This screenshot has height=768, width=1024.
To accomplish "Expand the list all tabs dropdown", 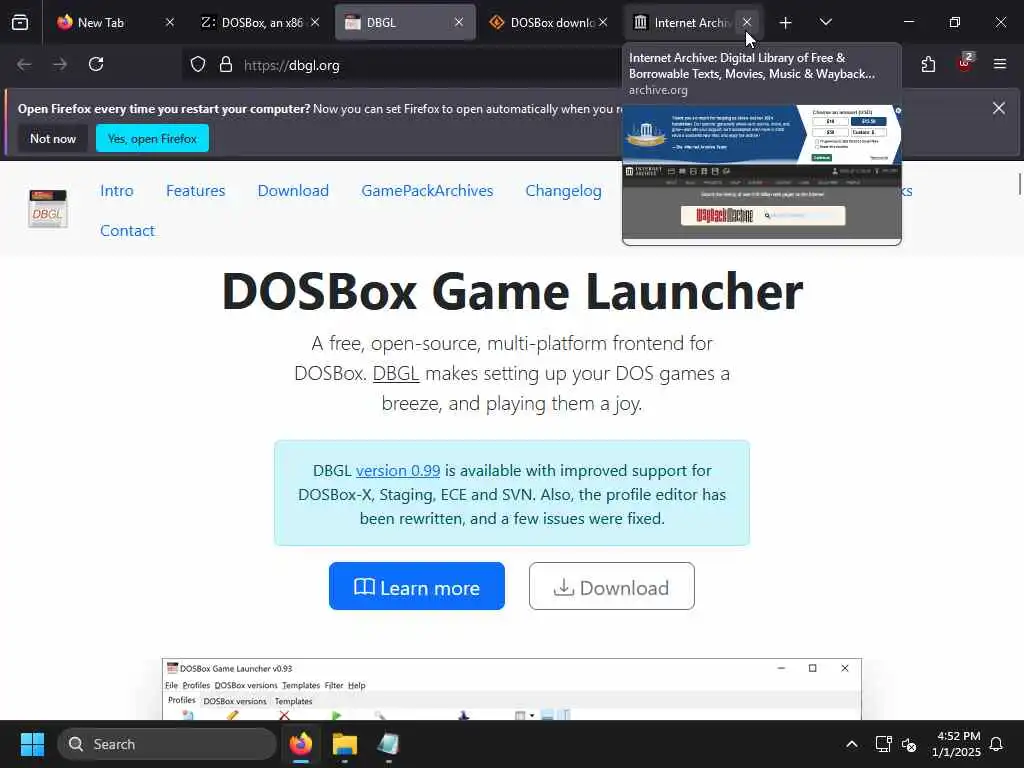I will (x=825, y=22).
